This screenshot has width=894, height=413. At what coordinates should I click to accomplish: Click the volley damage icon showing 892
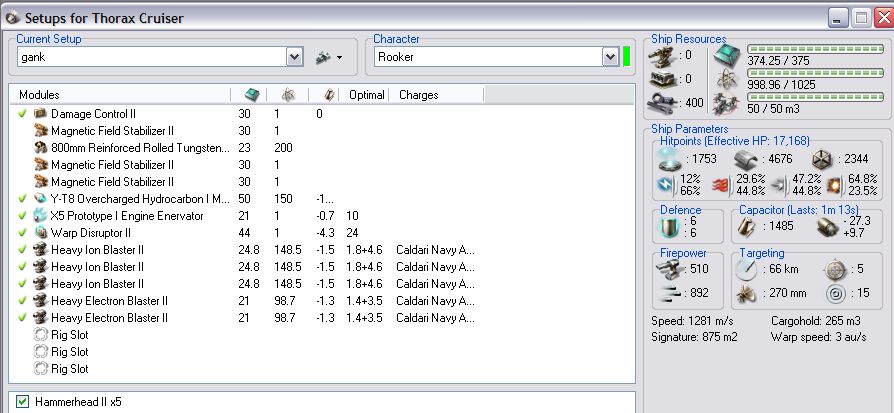[x=669, y=293]
